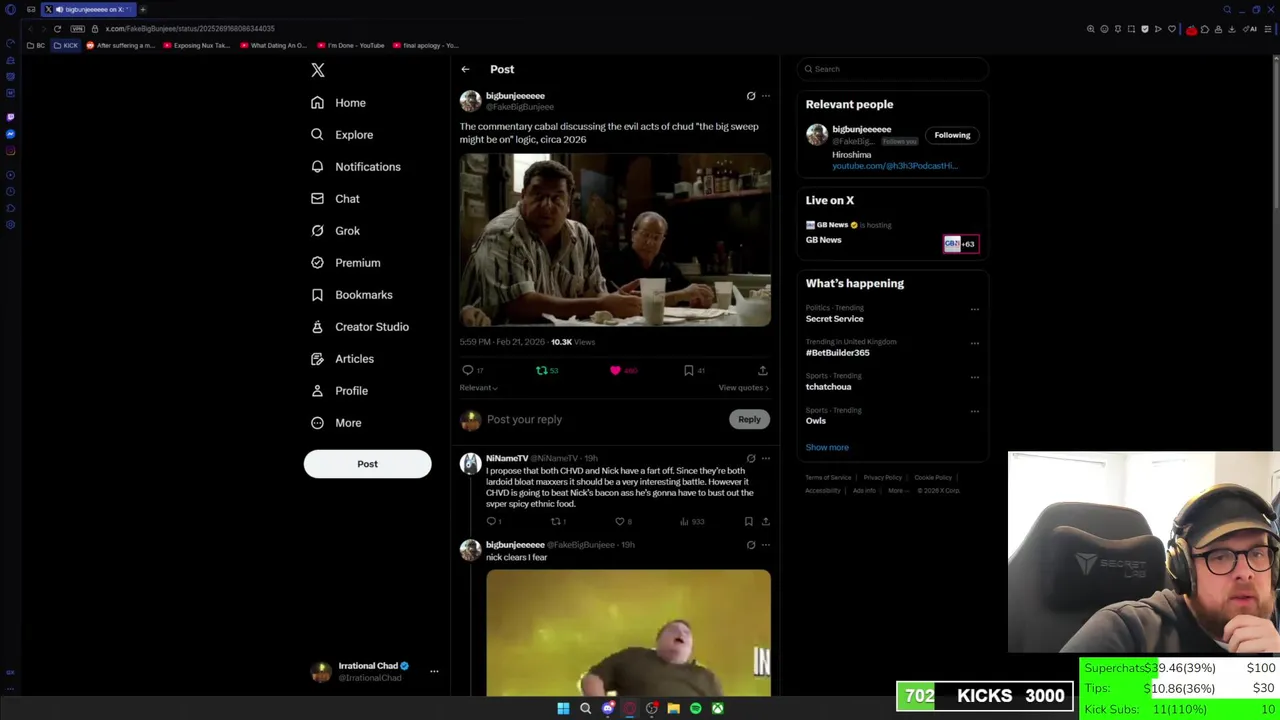Open Explore in sidebar
Screen dimensions: 1280x720
342,135
